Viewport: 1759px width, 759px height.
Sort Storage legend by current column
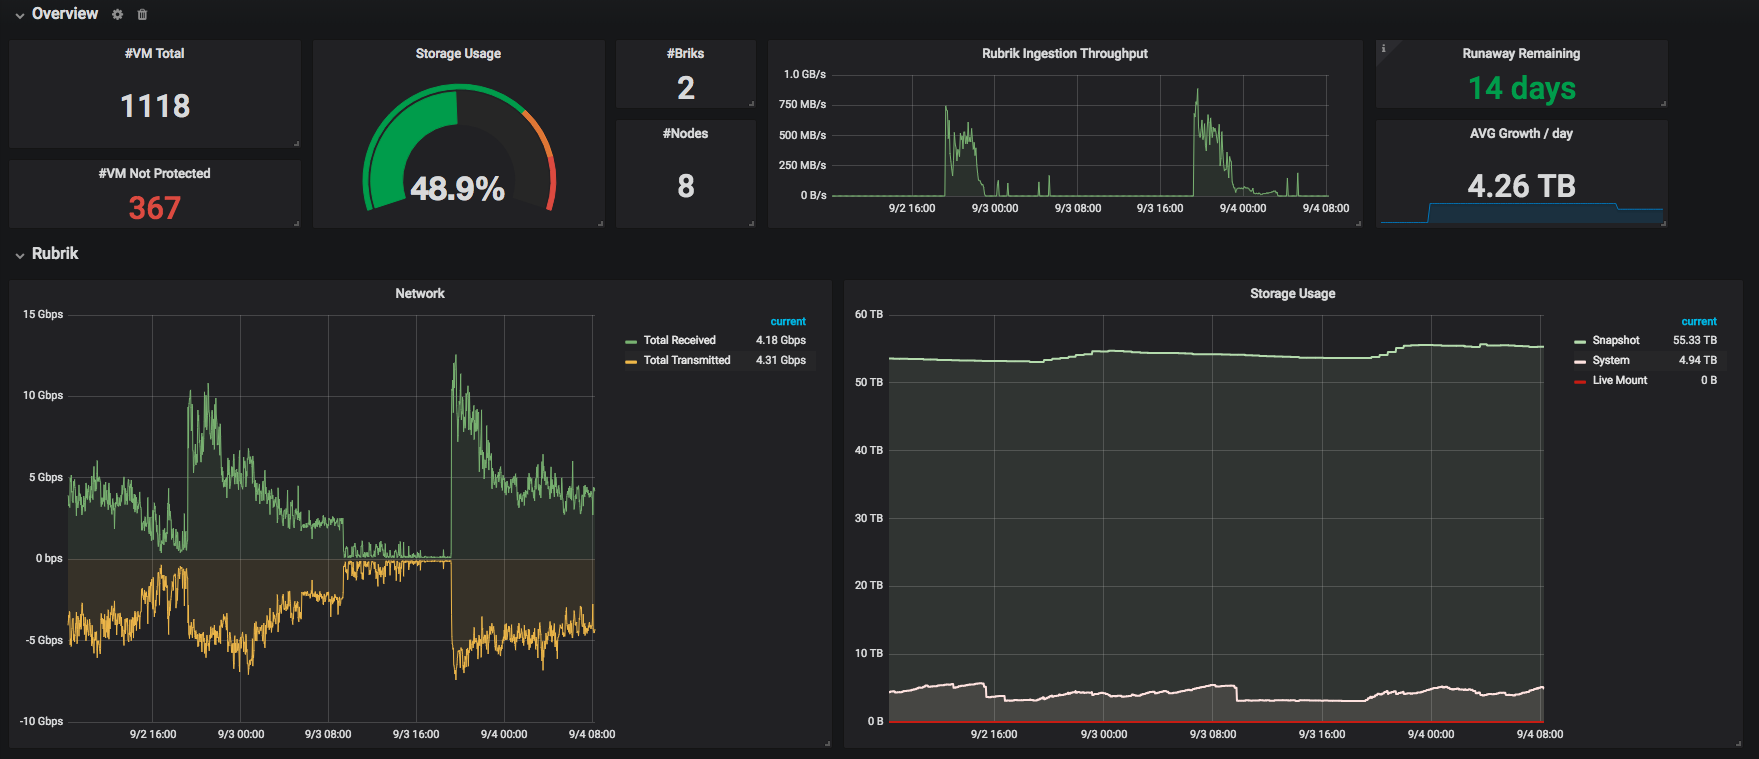point(1699,321)
